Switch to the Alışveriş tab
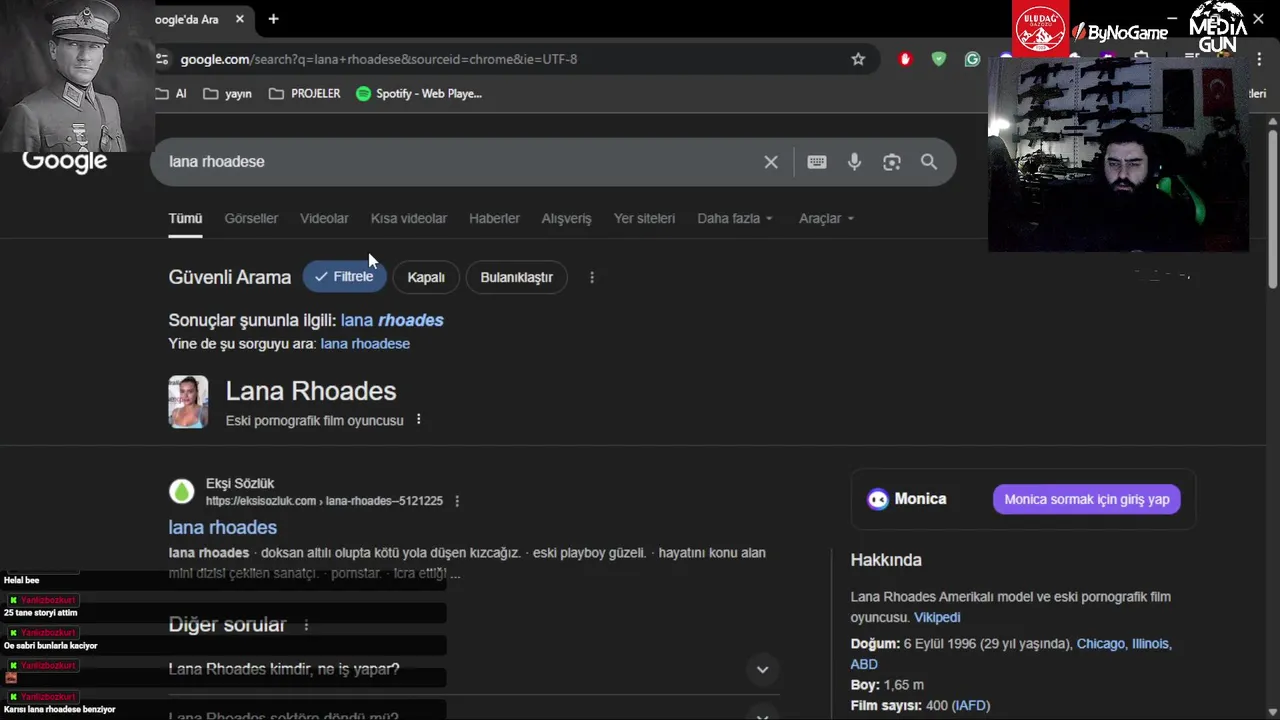 [567, 218]
